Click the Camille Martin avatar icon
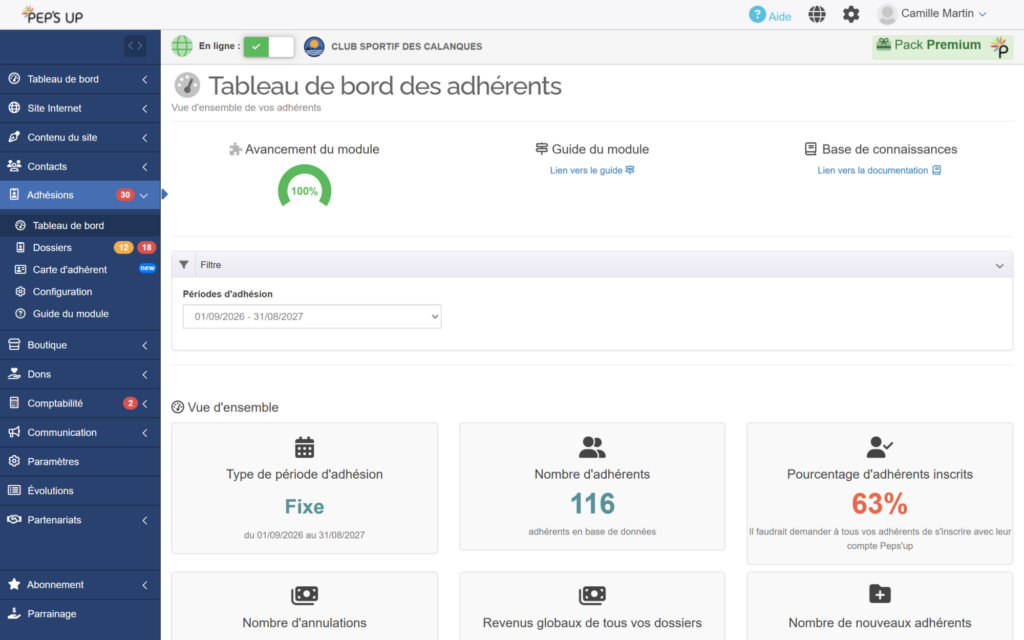The image size is (1024, 640). click(x=887, y=14)
